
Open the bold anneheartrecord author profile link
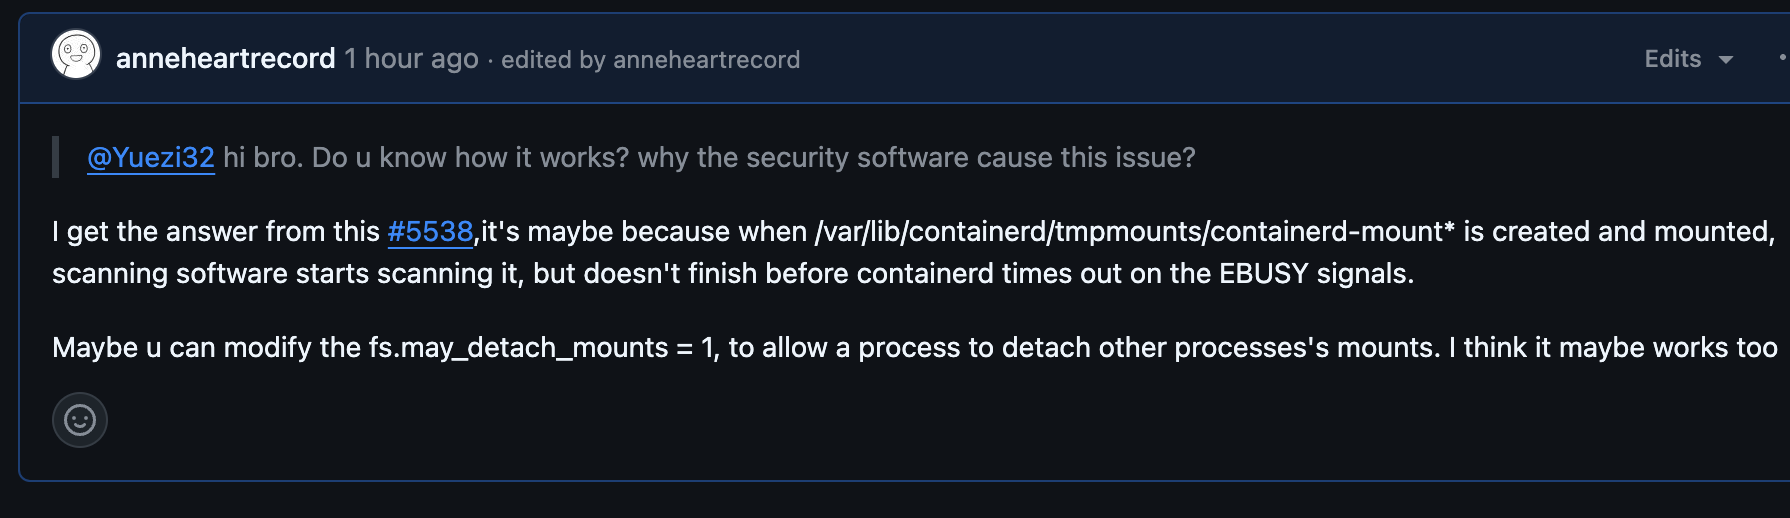(x=225, y=59)
